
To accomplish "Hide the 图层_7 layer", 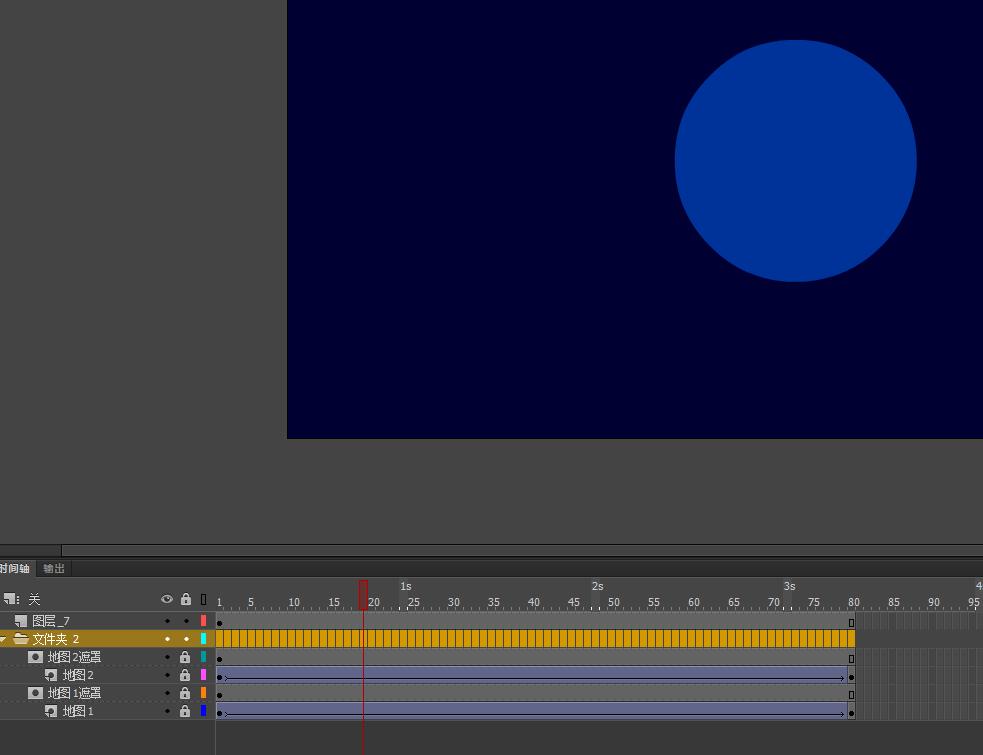I will pyautogui.click(x=167, y=621).
